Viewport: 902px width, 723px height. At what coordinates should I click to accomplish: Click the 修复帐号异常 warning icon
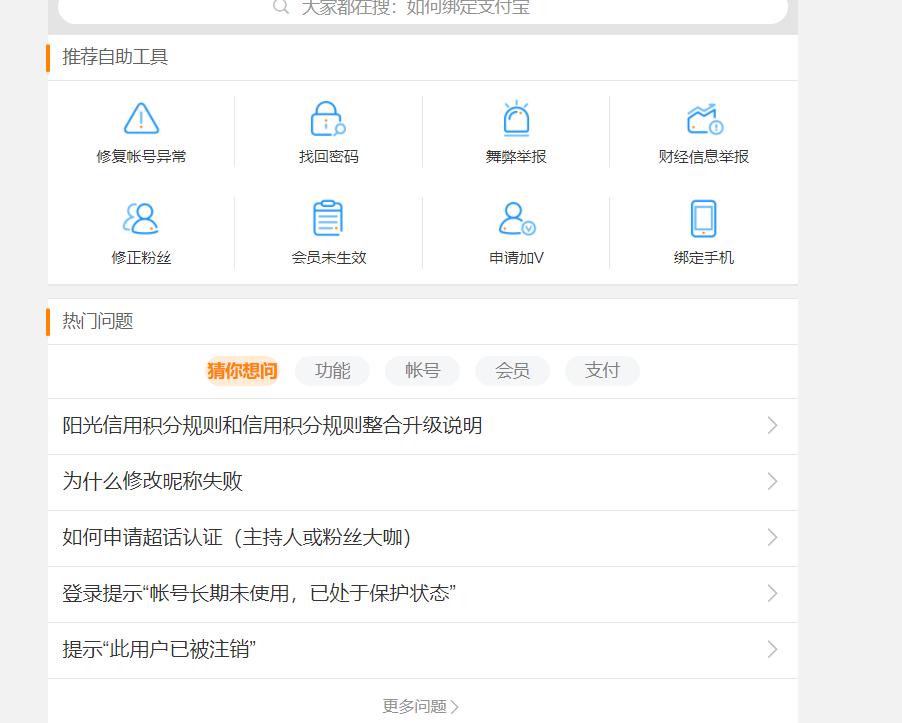tap(141, 118)
